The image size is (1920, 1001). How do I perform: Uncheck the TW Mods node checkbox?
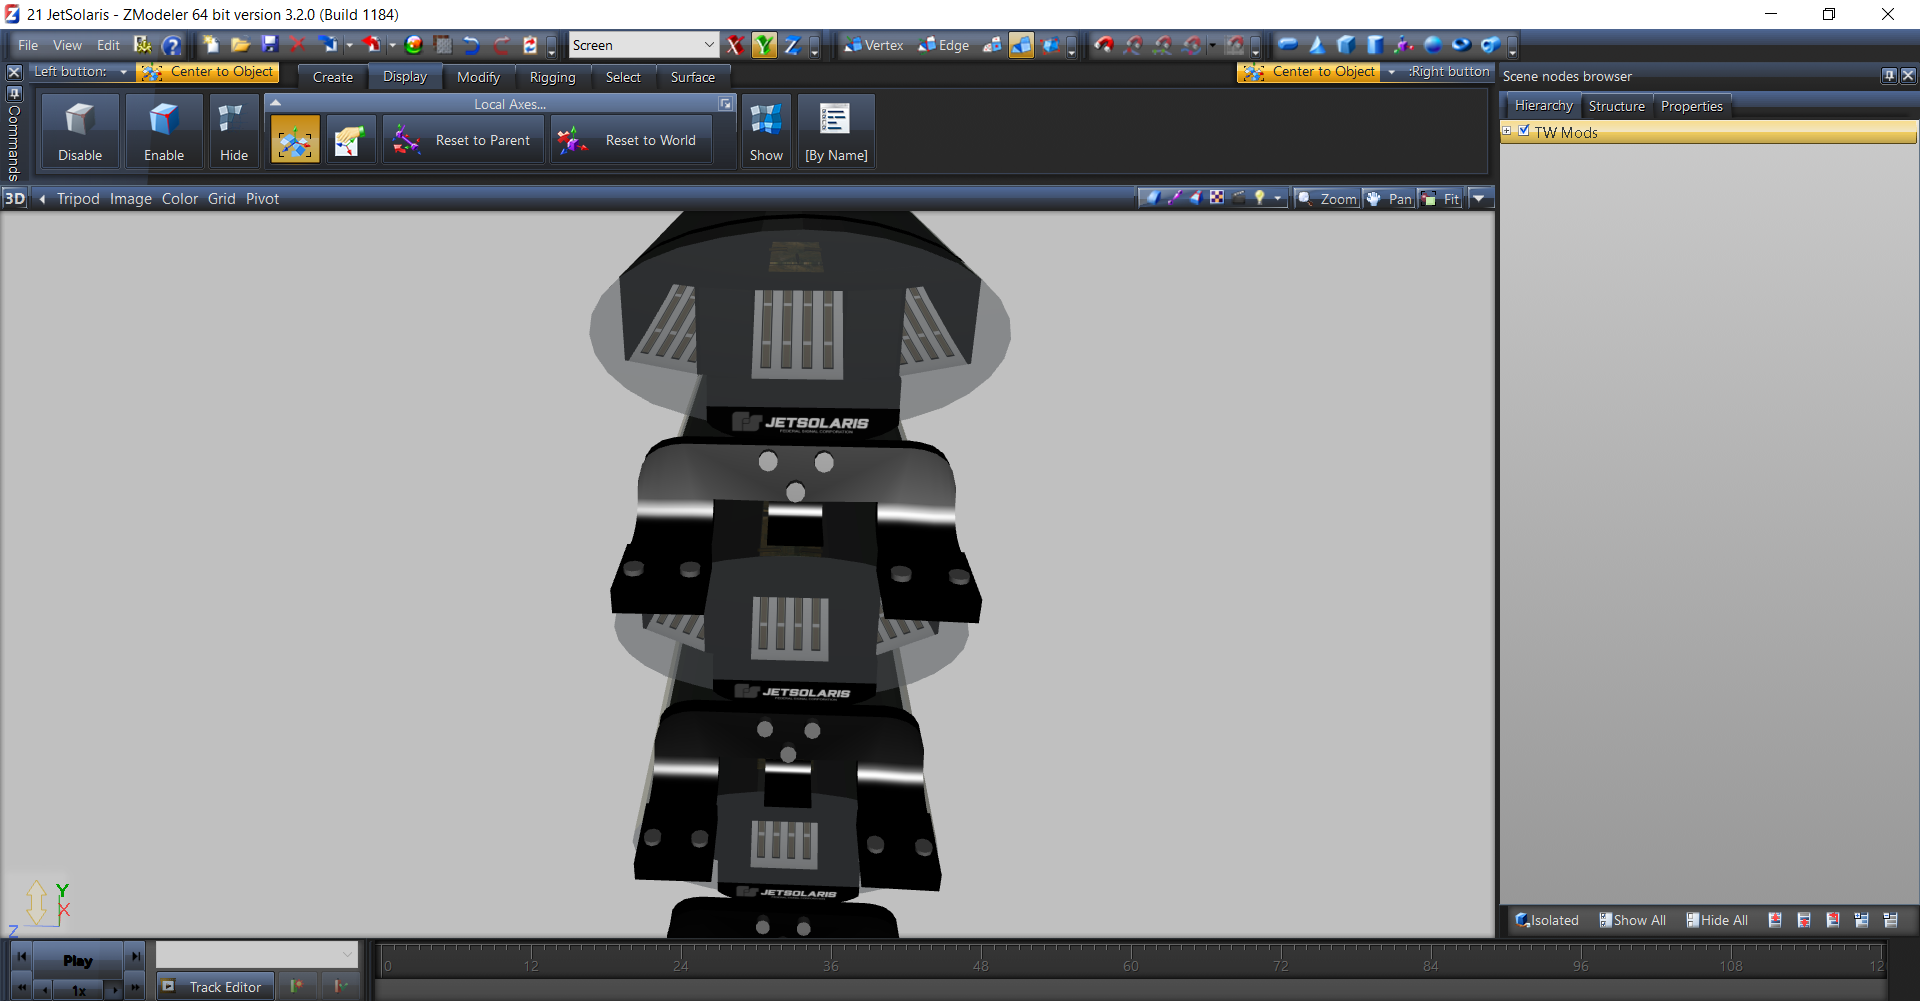(x=1524, y=131)
